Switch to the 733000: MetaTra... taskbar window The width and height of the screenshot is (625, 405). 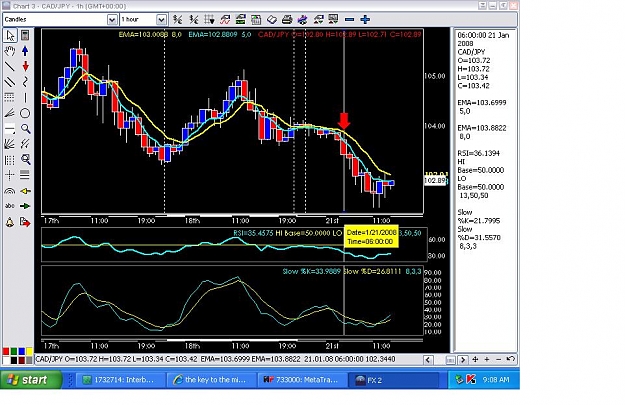point(302,380)
